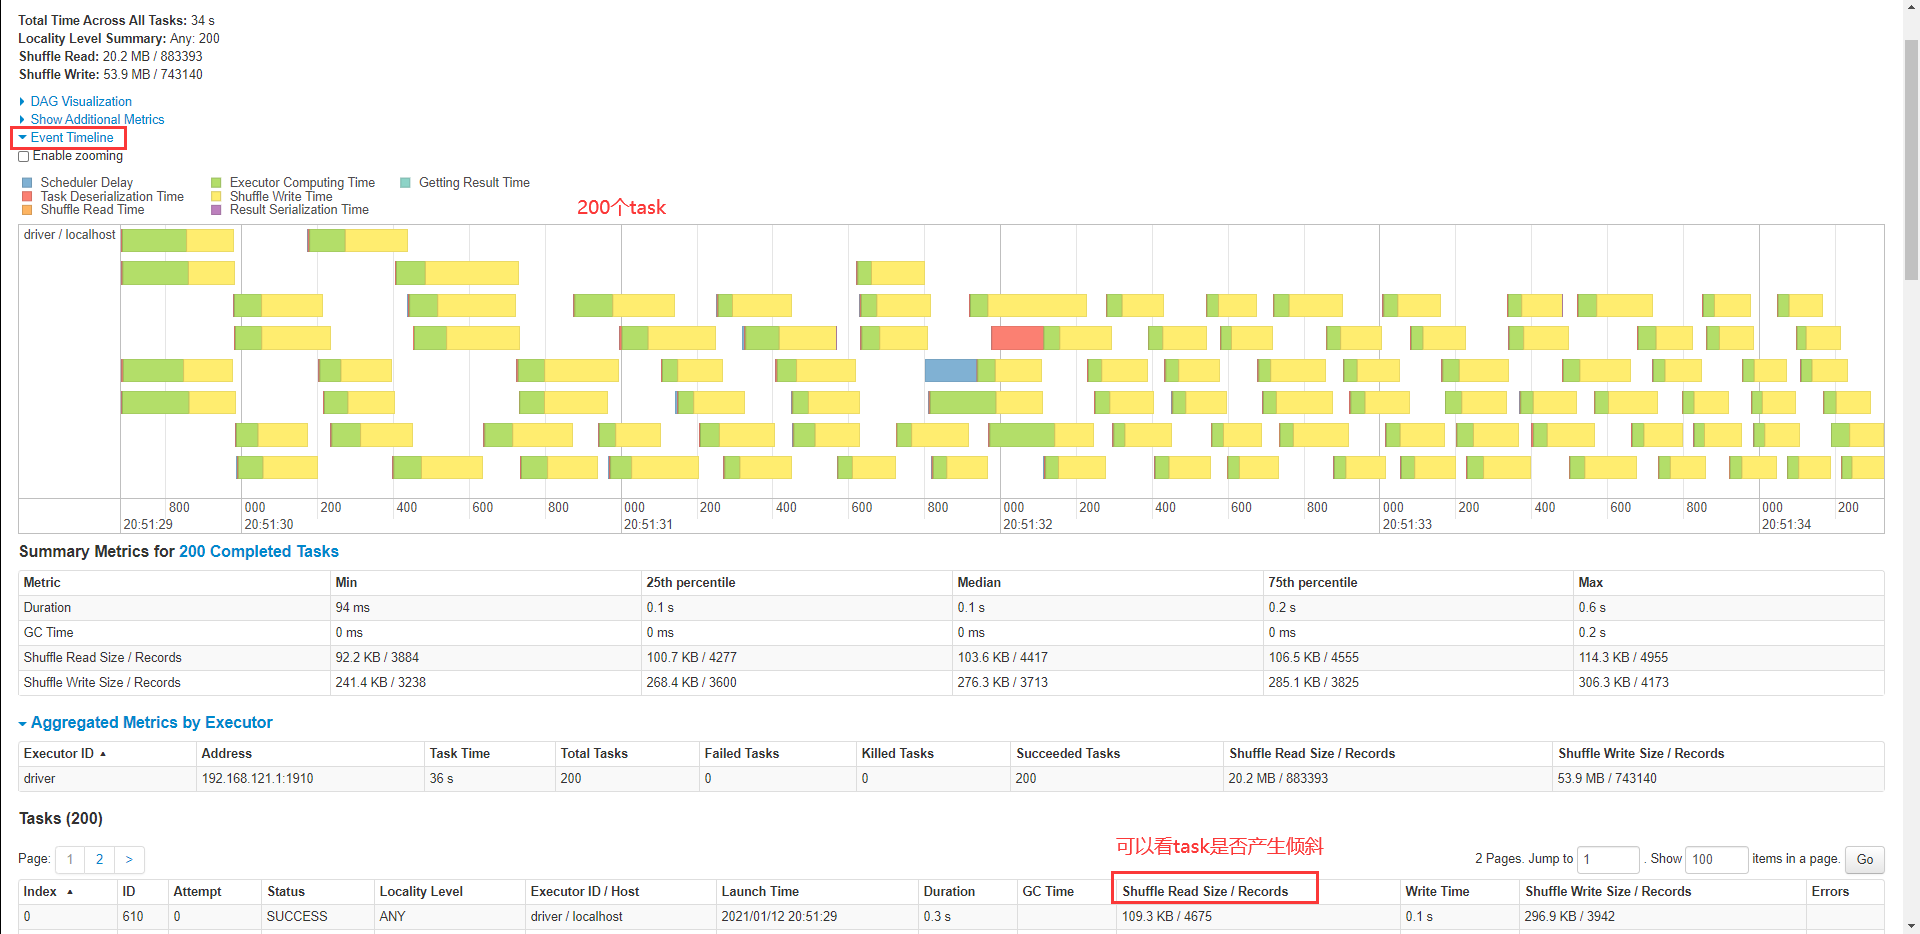Click the Task Deserialization Time legend swatch
Viewport: 1920px width, 934px height.
click(27, 197)
